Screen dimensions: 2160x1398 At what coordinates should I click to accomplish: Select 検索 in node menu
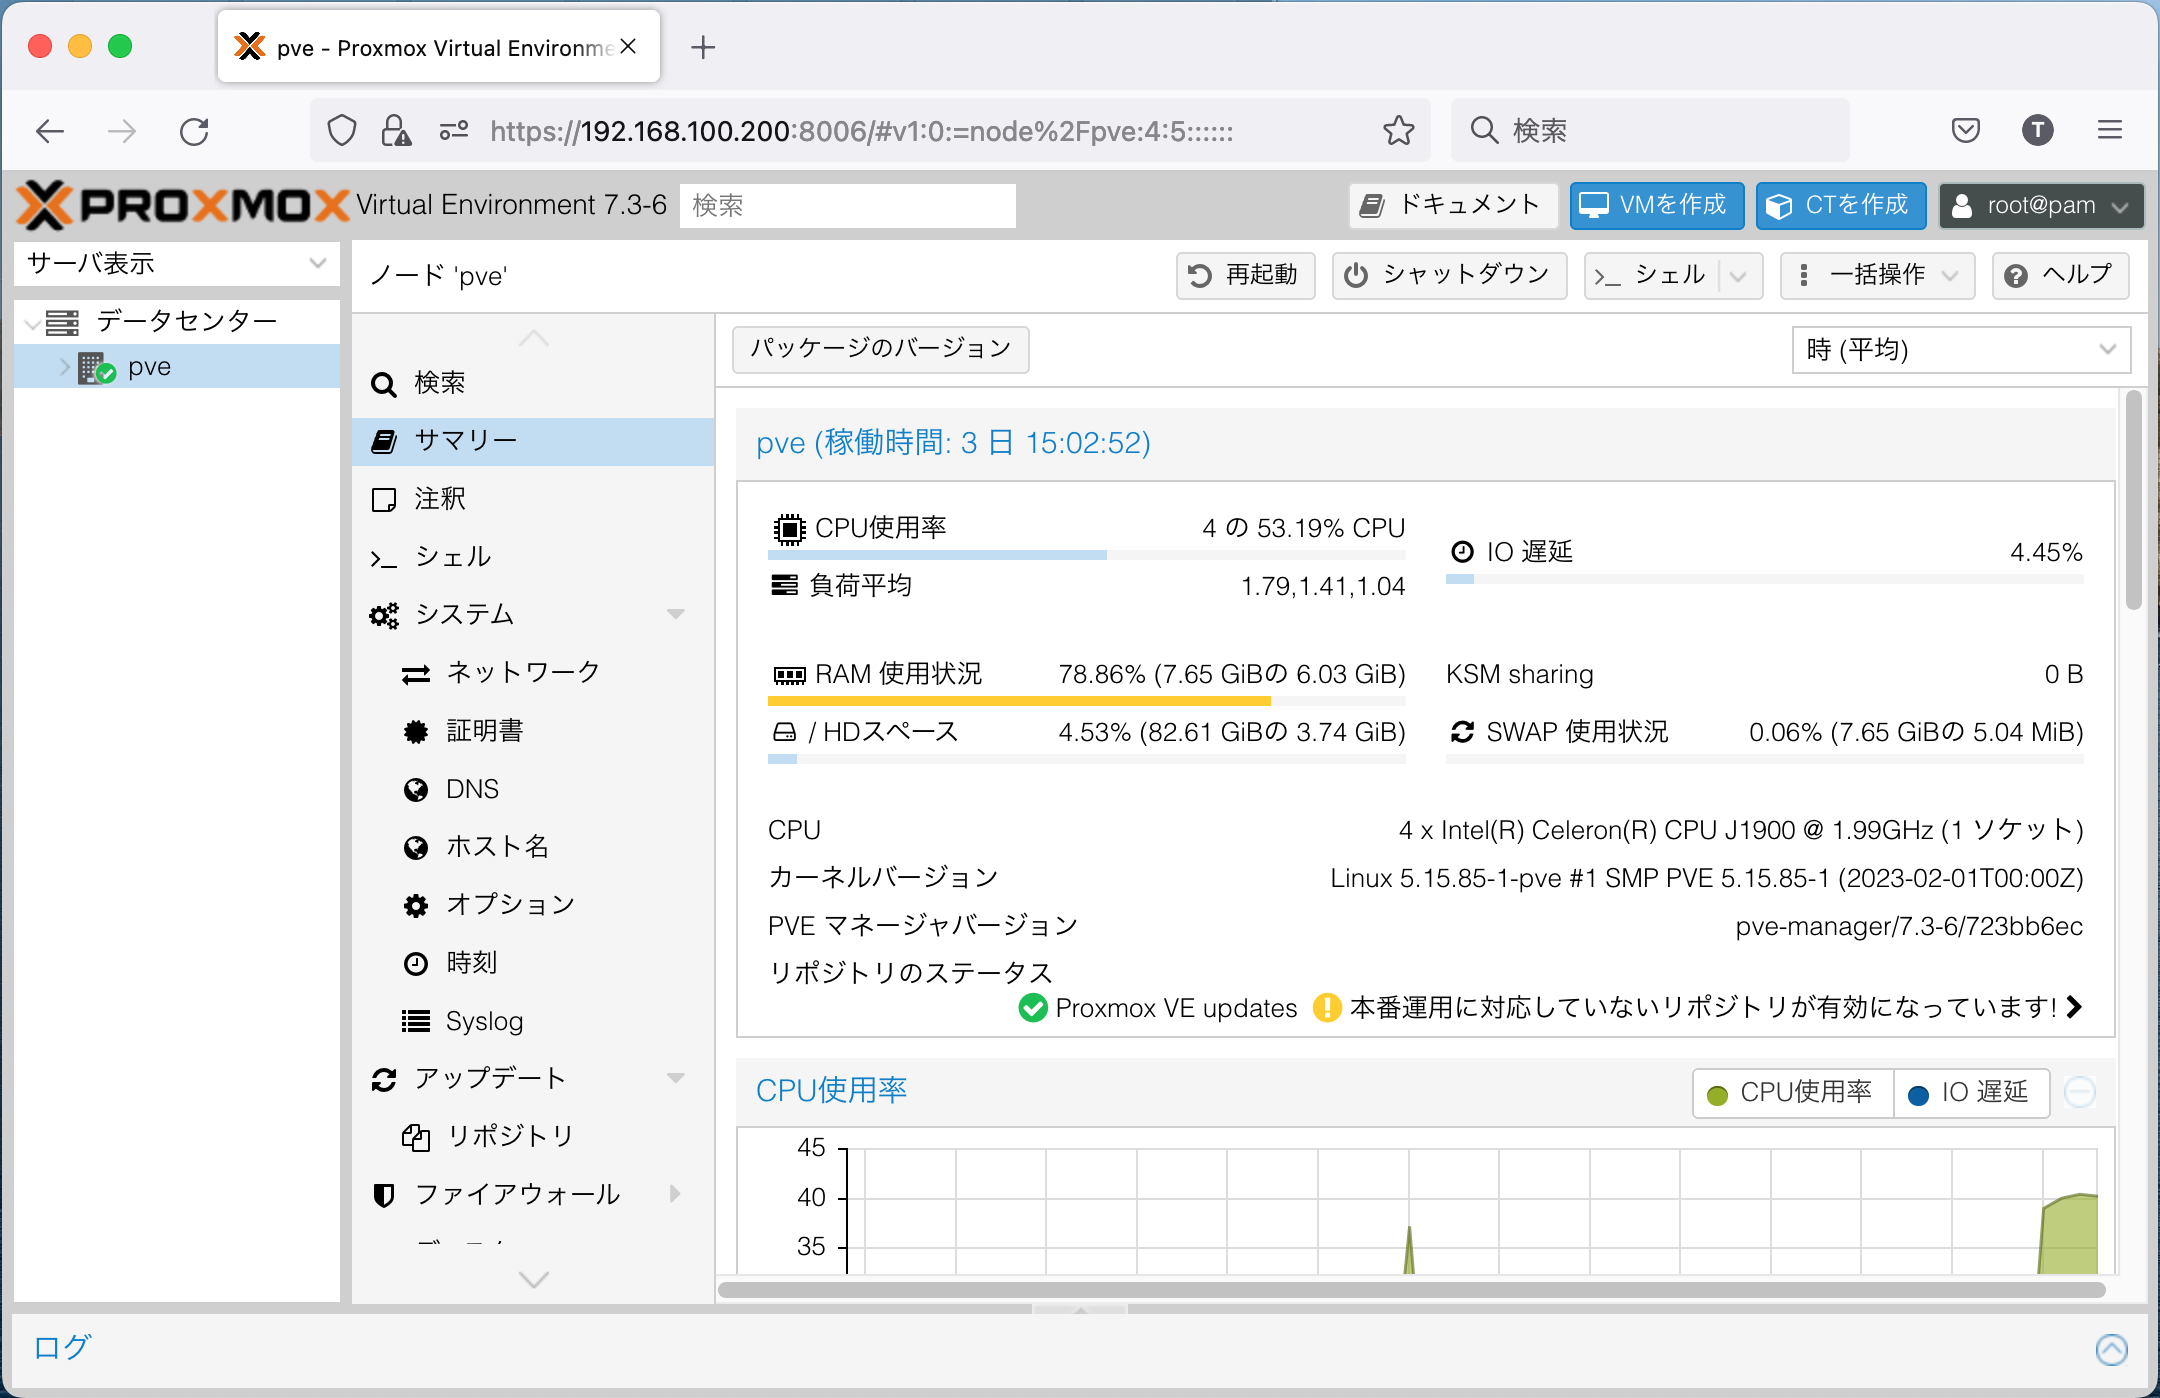coord(533,383)
